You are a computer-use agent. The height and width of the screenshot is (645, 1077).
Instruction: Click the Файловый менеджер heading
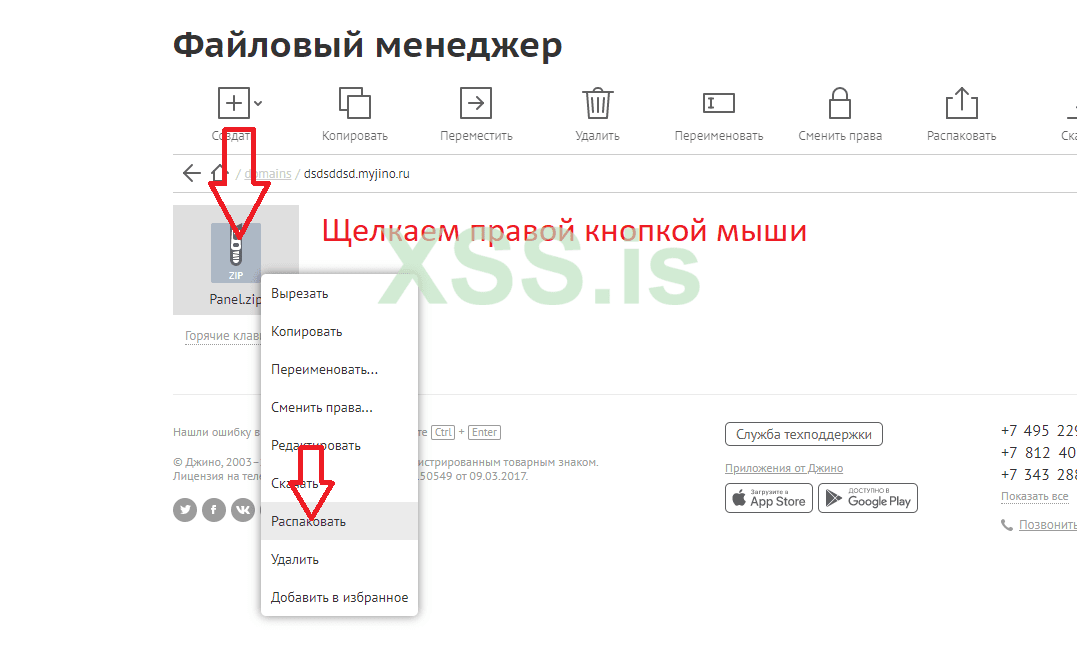pyautogui.click(x=367, y=45)
